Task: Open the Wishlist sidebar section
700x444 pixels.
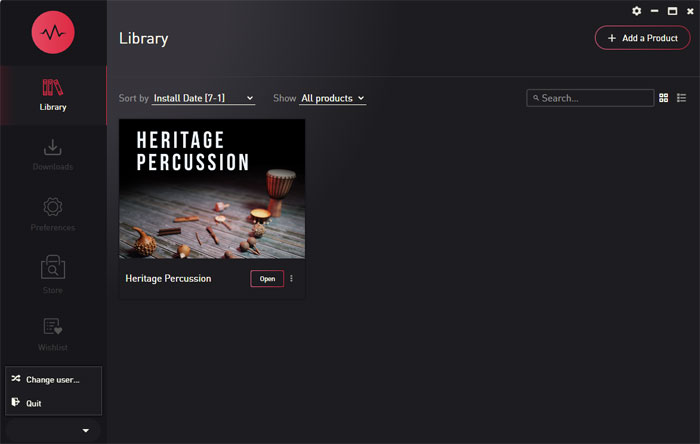Action: coord(53,334)
